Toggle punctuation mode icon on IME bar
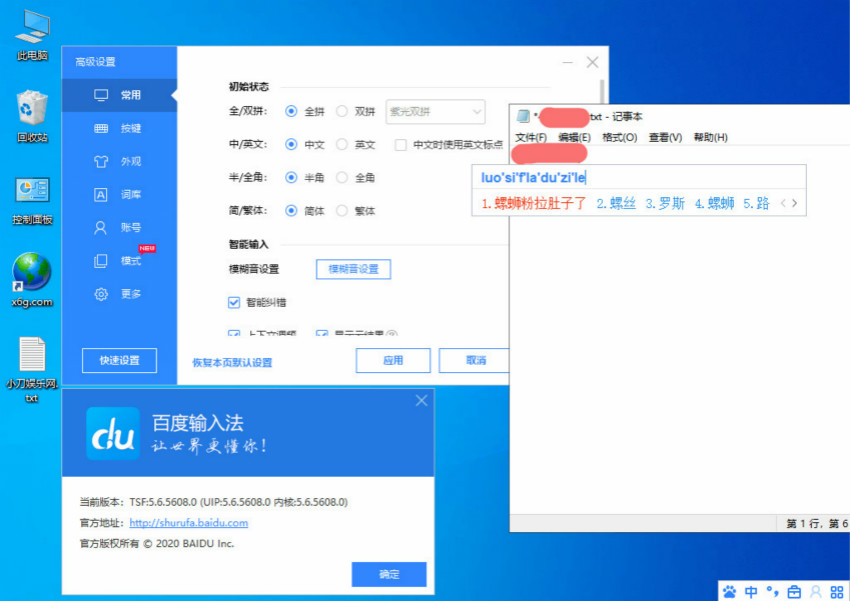The width and height of the screenshot is (850, 601). [772, 591]
